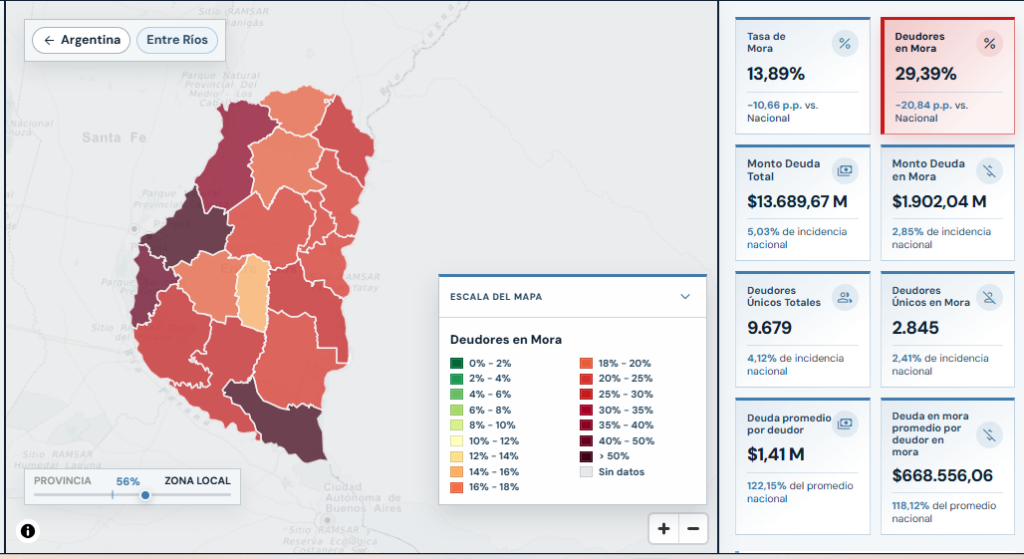Select the Deudores en Mora card
Screen dimensions: 1024x559
click(x=948, y=76)
